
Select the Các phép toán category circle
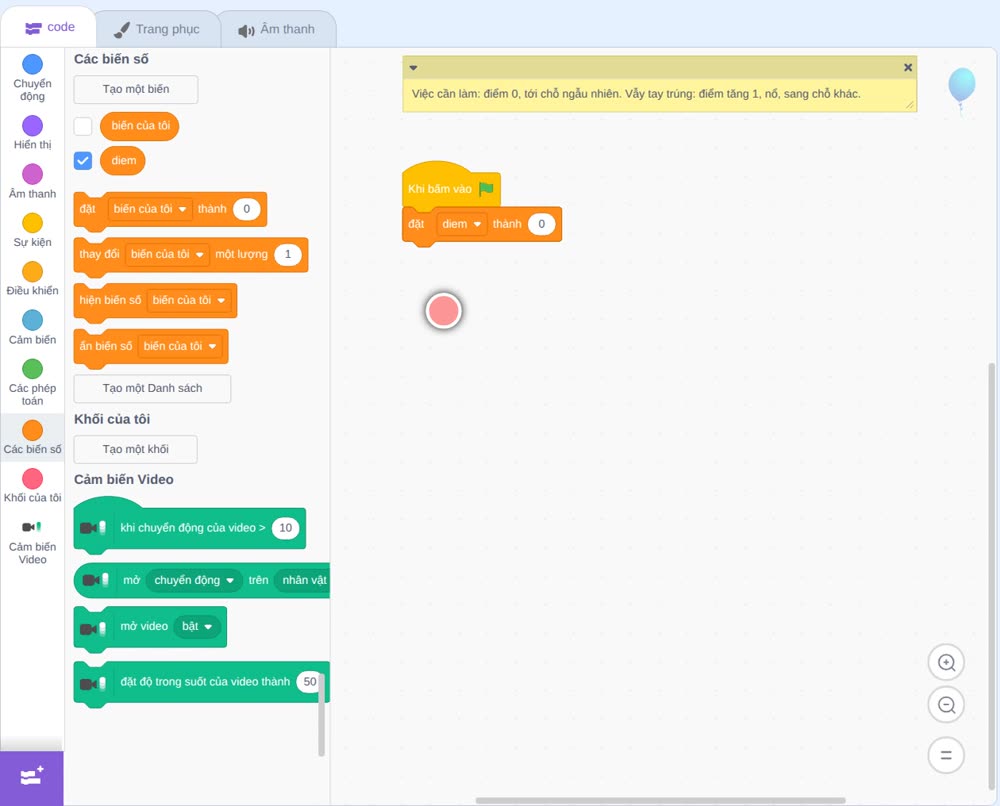pyautogui.click(x=33, y=369)
